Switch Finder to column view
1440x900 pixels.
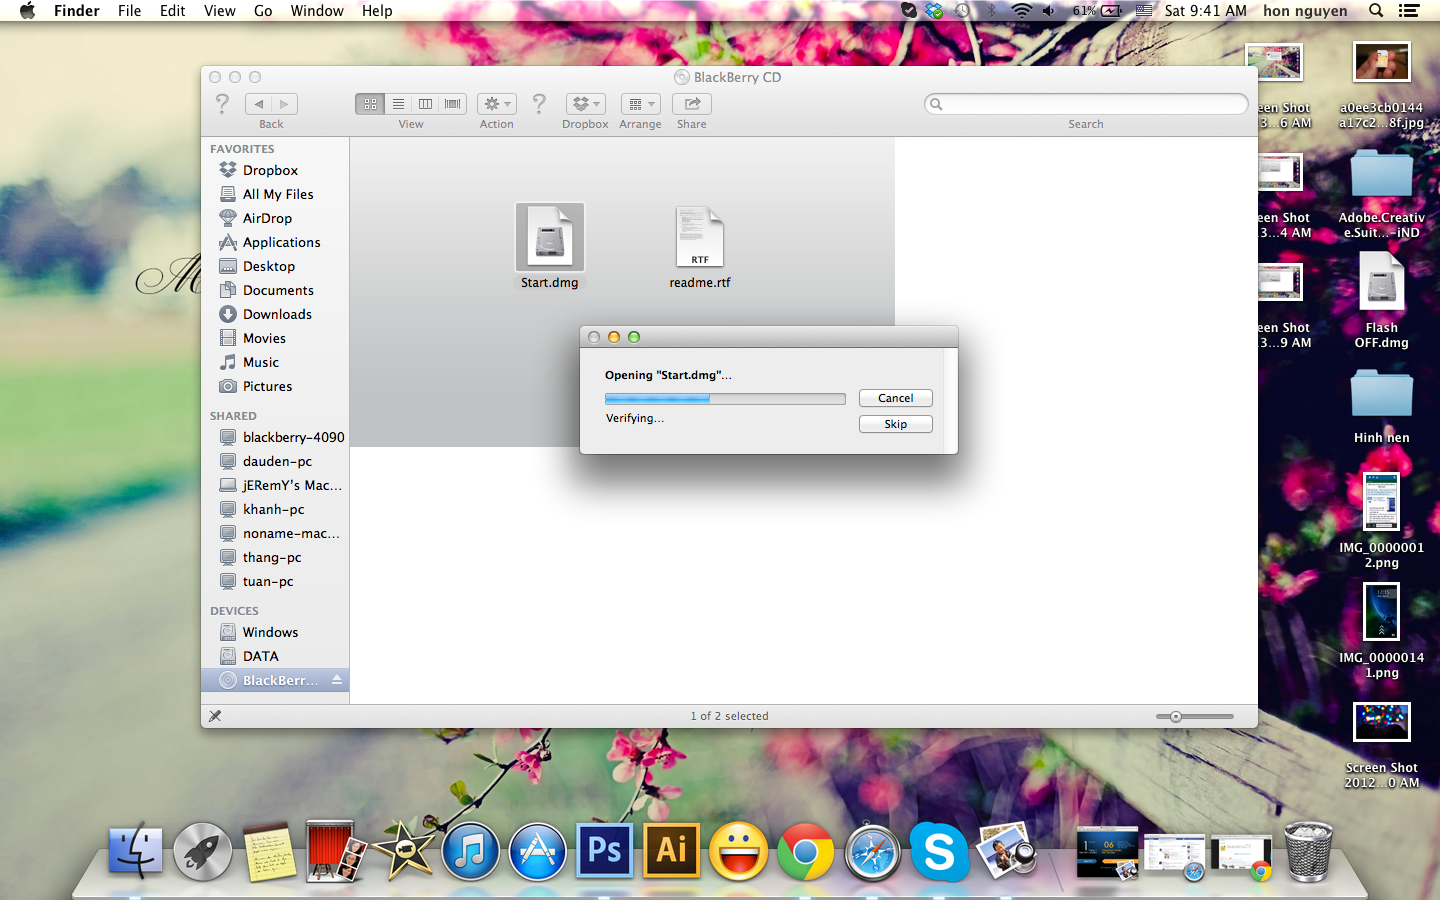click(x=425, y=104)
